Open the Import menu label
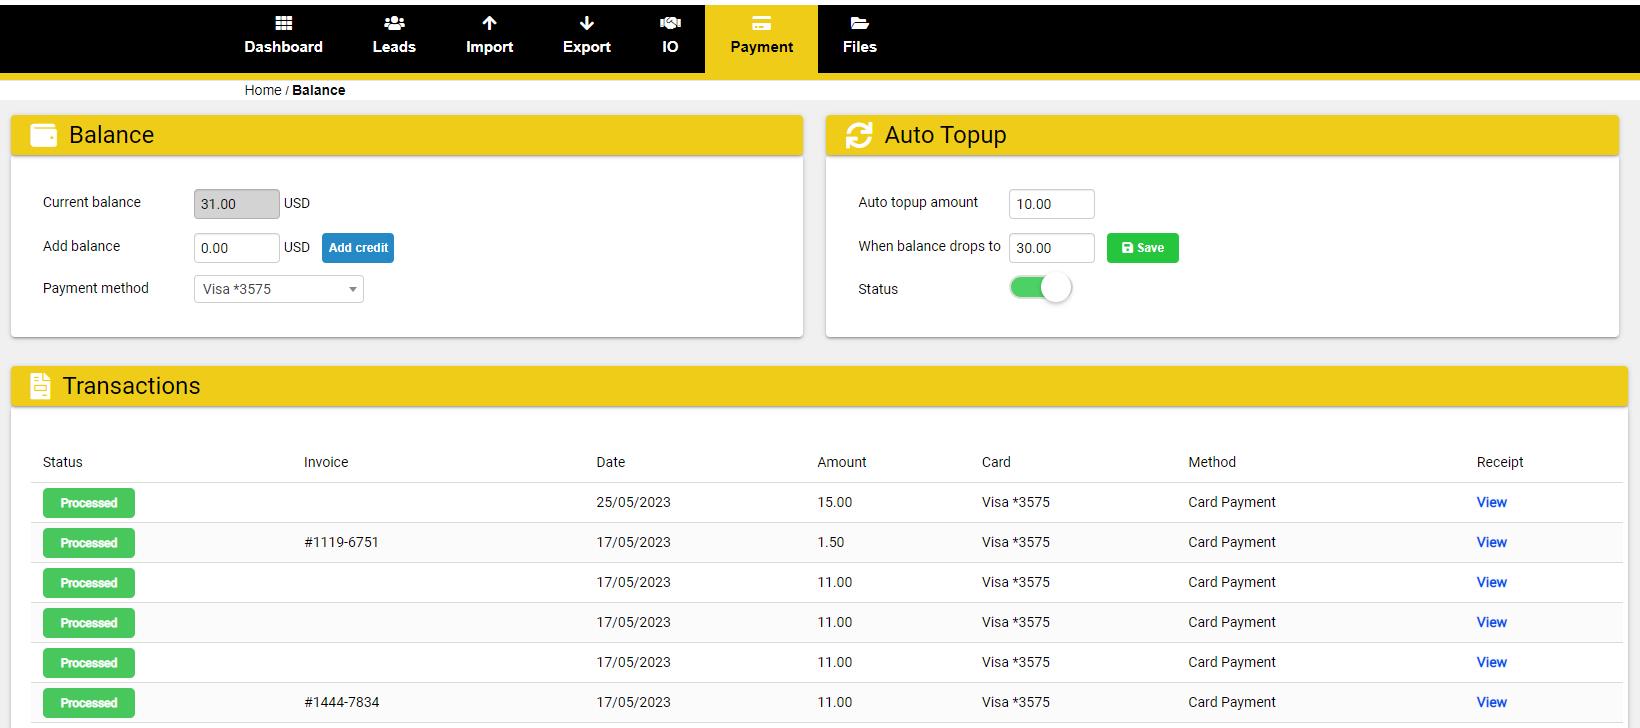This screenshot has height=728, width=1640. pos(489,47)
